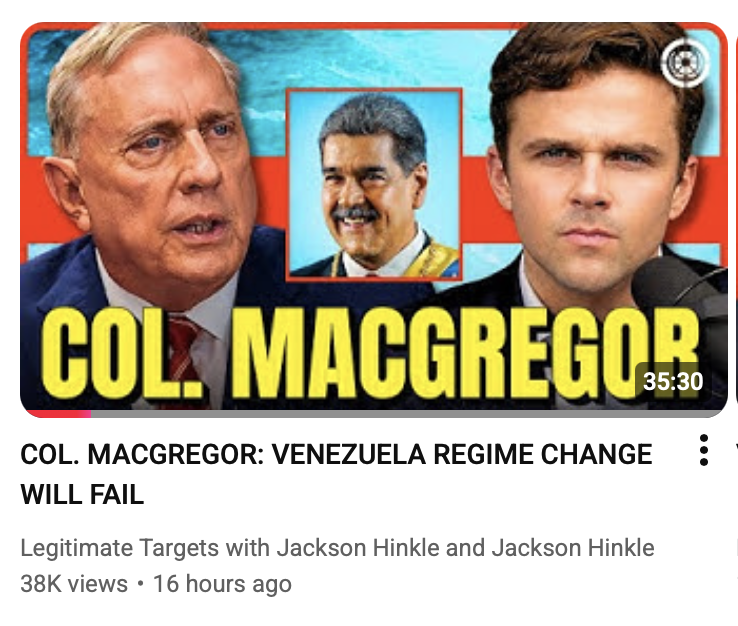Screen dimensions: 738x626
Task: Click the microphone shown in the thumbnail
Action: click(680, 301)
